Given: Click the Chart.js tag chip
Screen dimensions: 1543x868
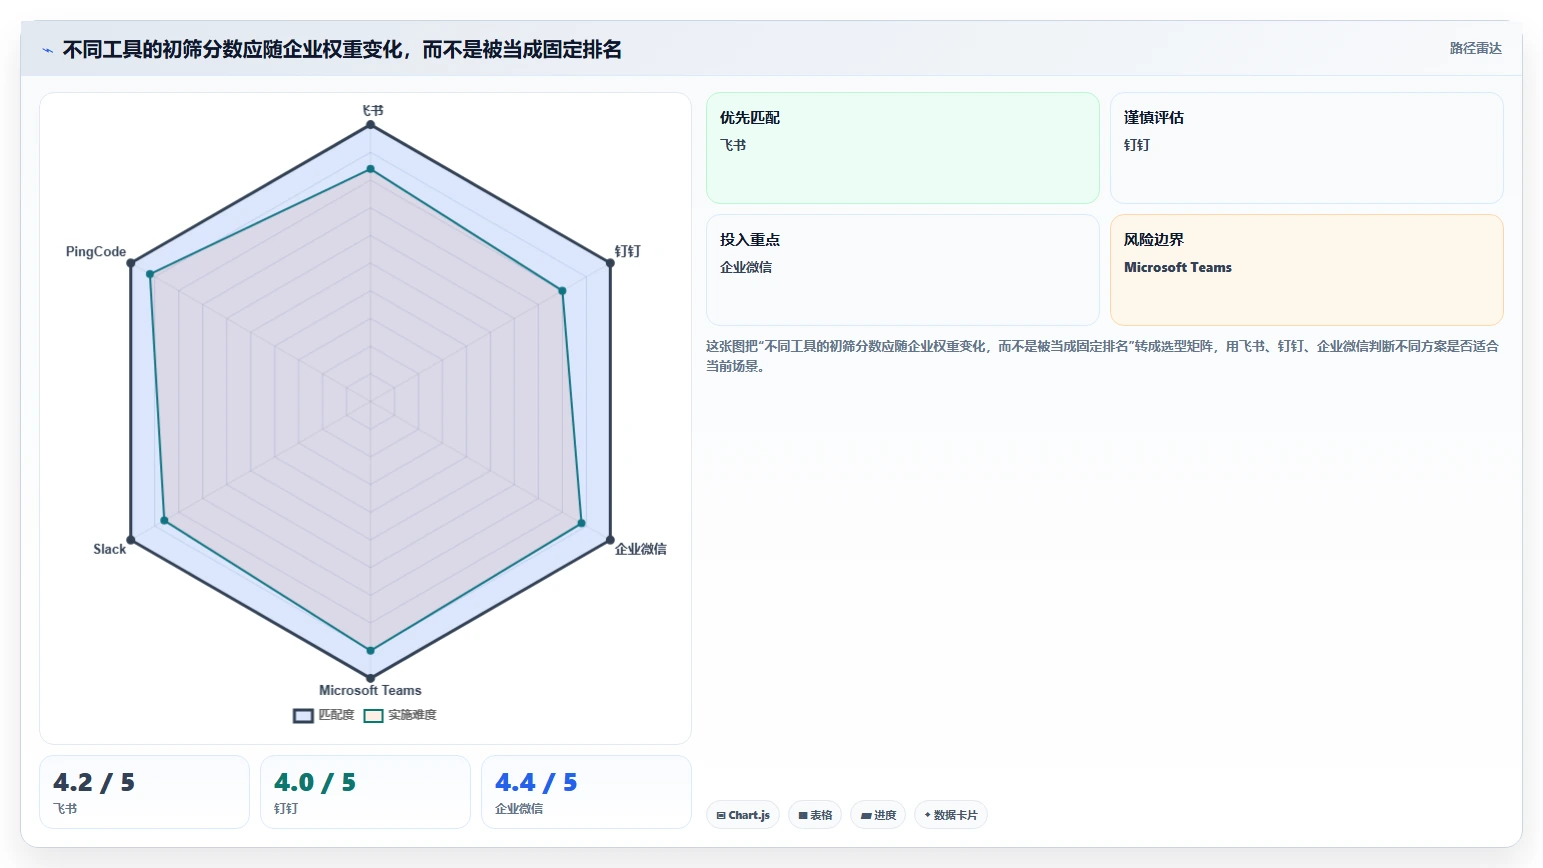Looking at the screenshot, I should coord(743,815).
